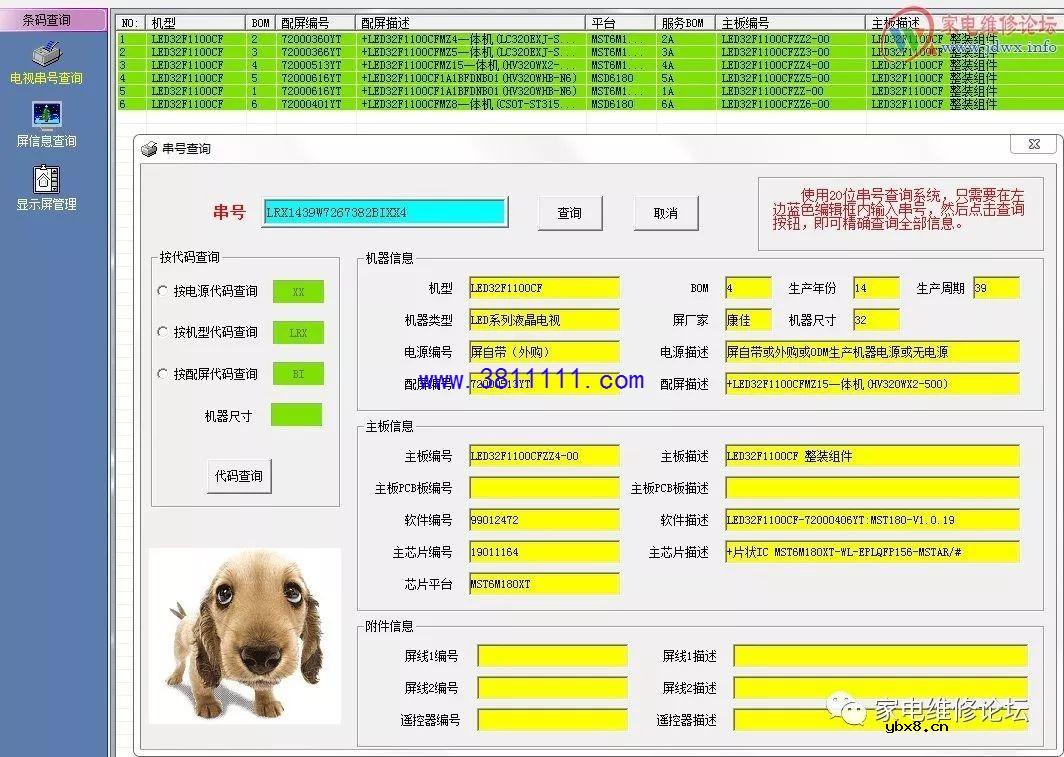The image size is (1064, 757).
Task: Close the 串号查询 dialog window
Action: point(1034,145)
